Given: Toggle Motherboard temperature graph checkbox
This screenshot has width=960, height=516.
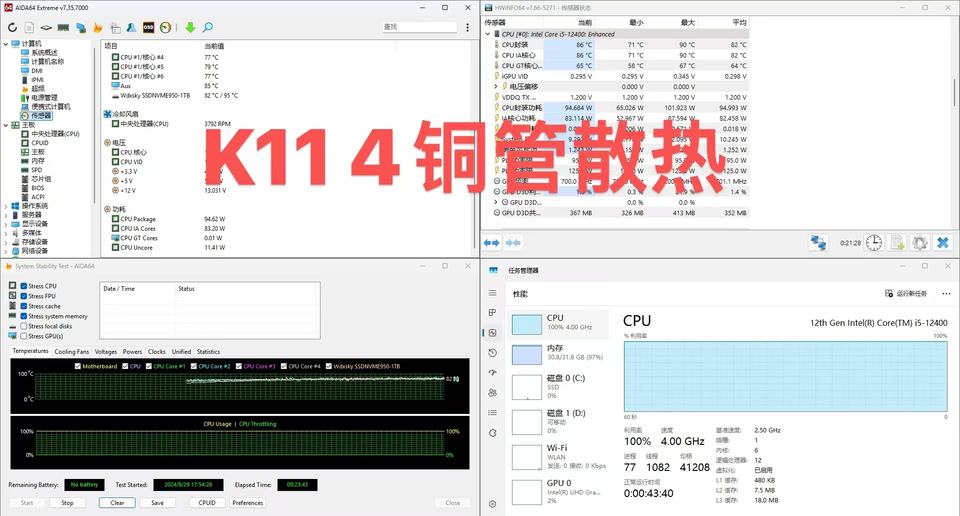Looking at the screenshot, I should click(78, 366).
